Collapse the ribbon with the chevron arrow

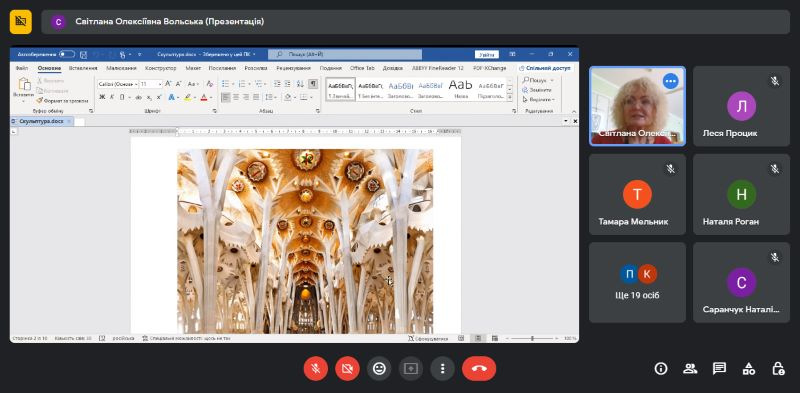pos(574,111)
